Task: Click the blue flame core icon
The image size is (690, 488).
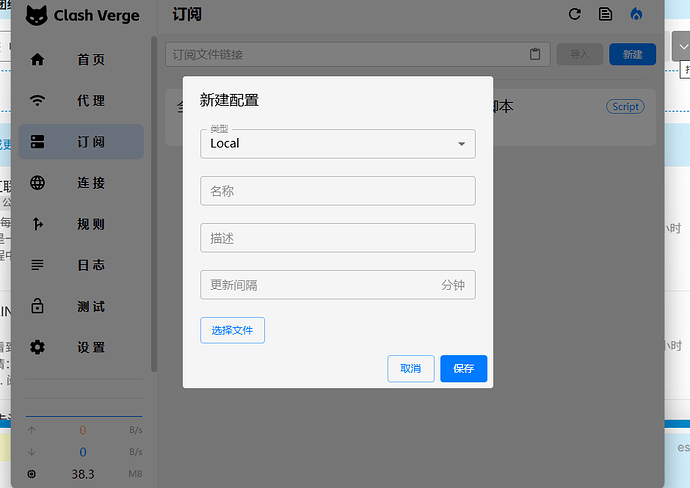Action: tap(636, 14)
